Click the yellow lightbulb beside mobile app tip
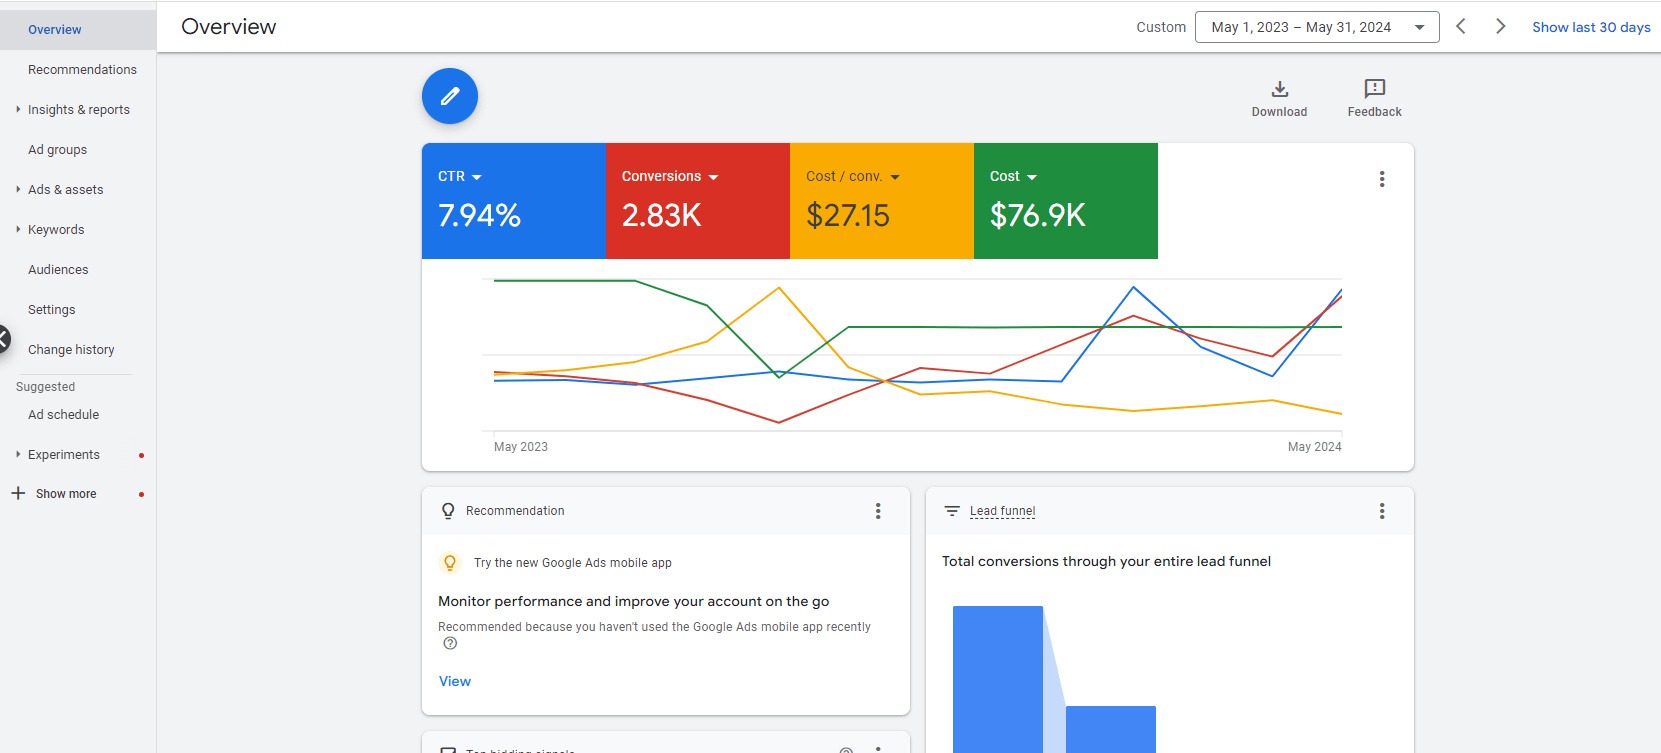 point(450,563)
